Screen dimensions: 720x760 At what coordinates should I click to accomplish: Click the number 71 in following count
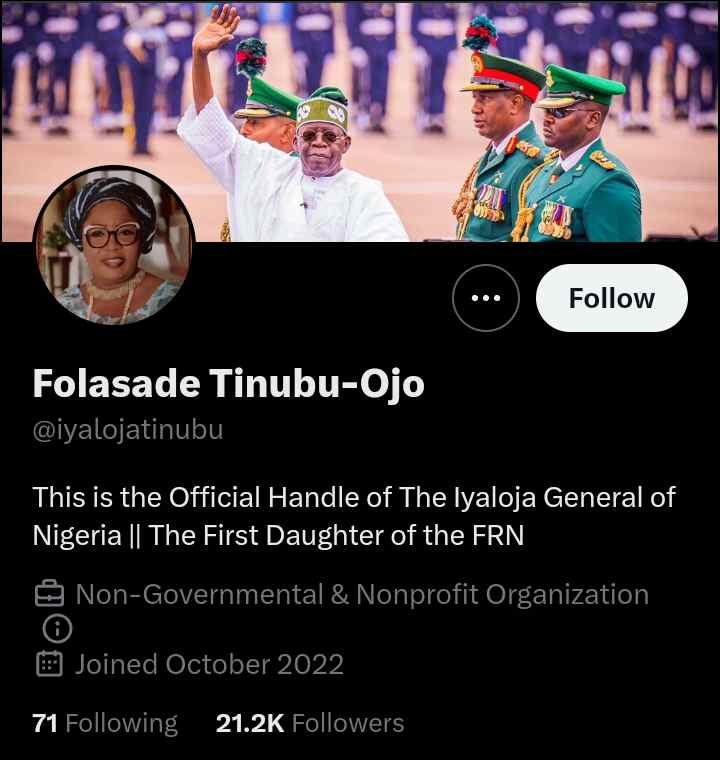coord(45,723)
